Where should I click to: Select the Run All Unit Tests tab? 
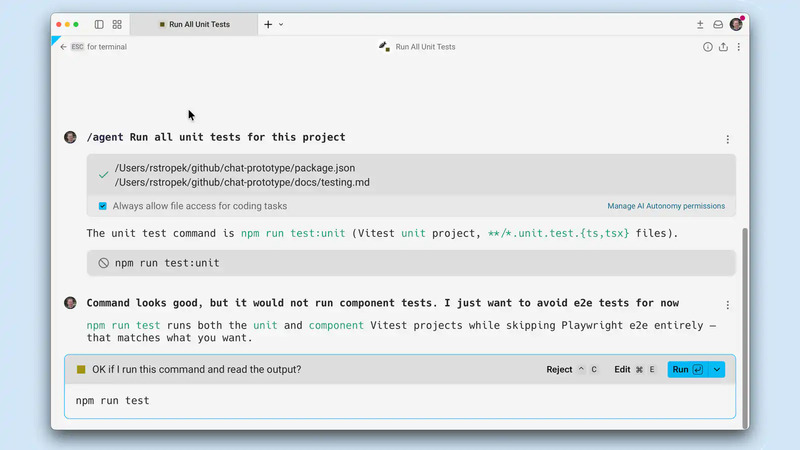click(194, 24)
